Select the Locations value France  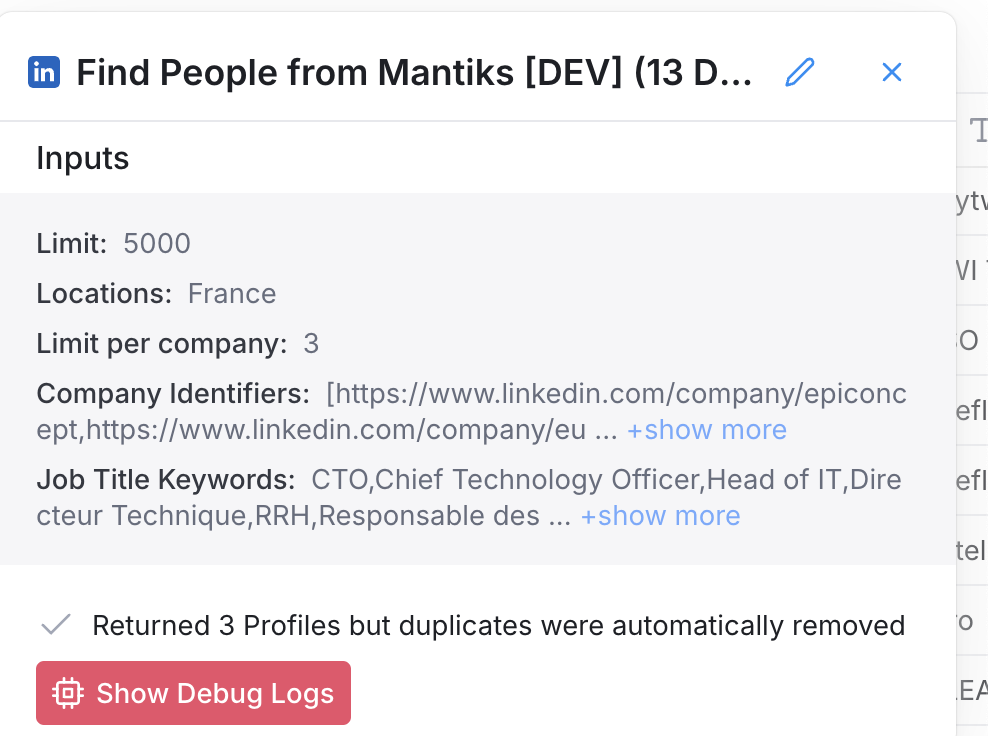pyautogui.click(x=232, y=294)
